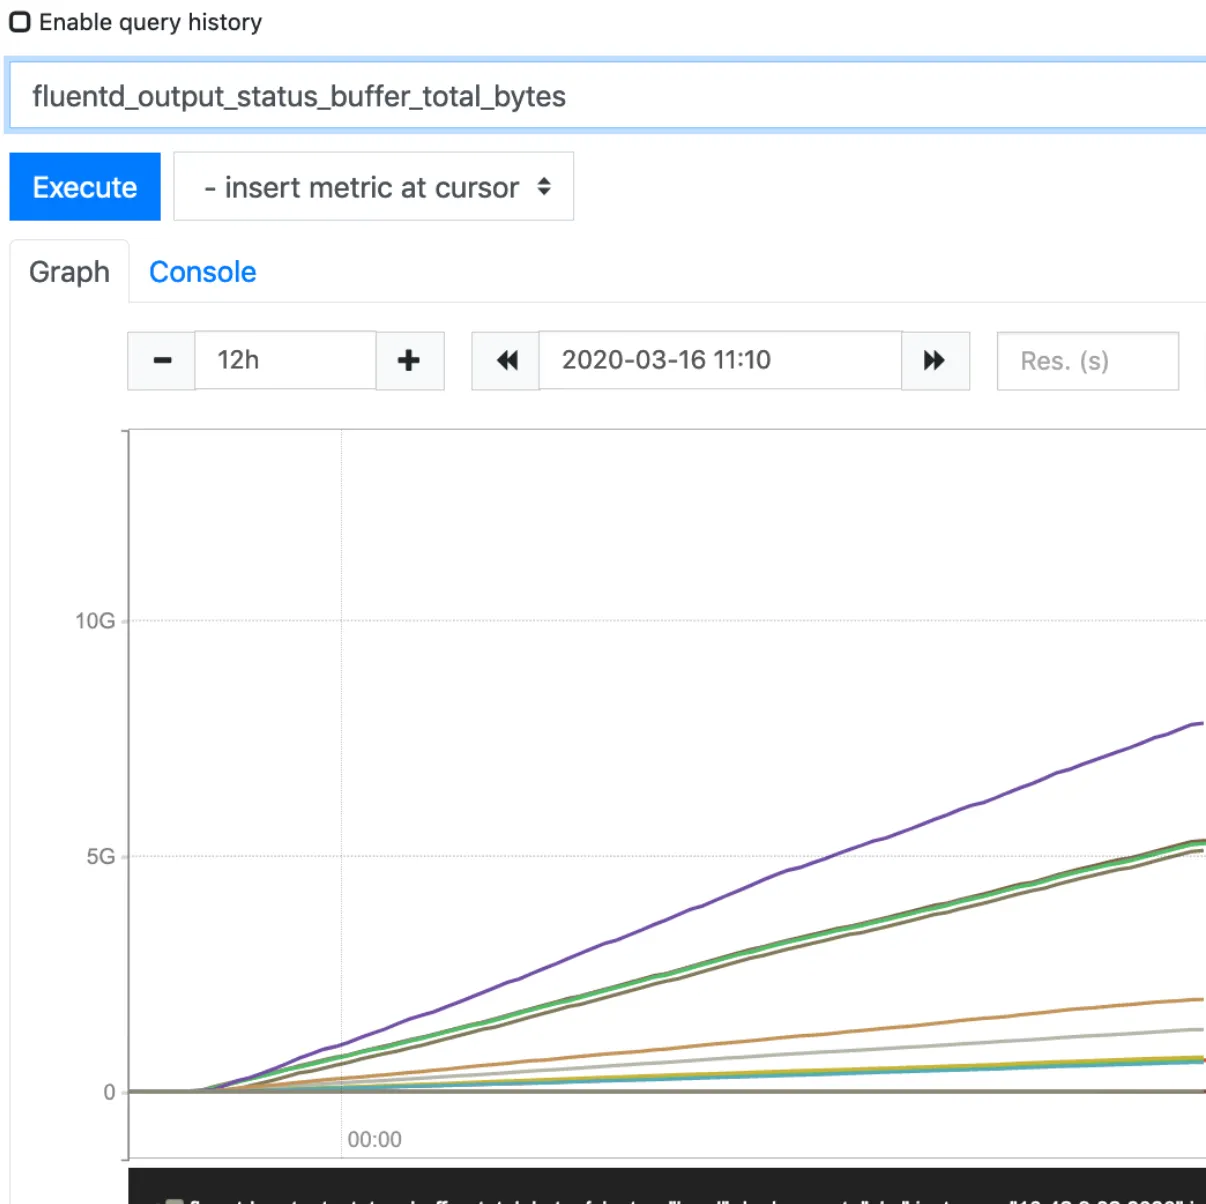The height and width of the screenshot is (1204, 1206).
Task: Select the Graph tab
Action: [x=69, y=272]
